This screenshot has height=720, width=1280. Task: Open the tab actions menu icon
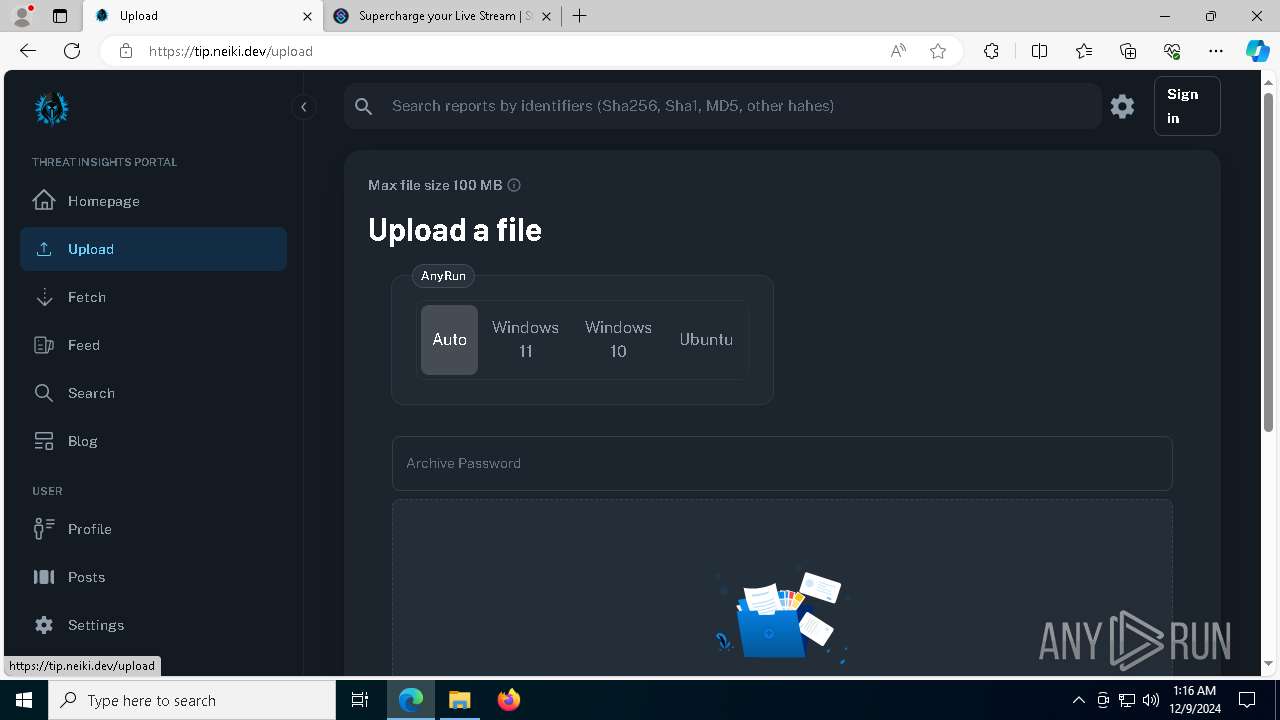60,16
